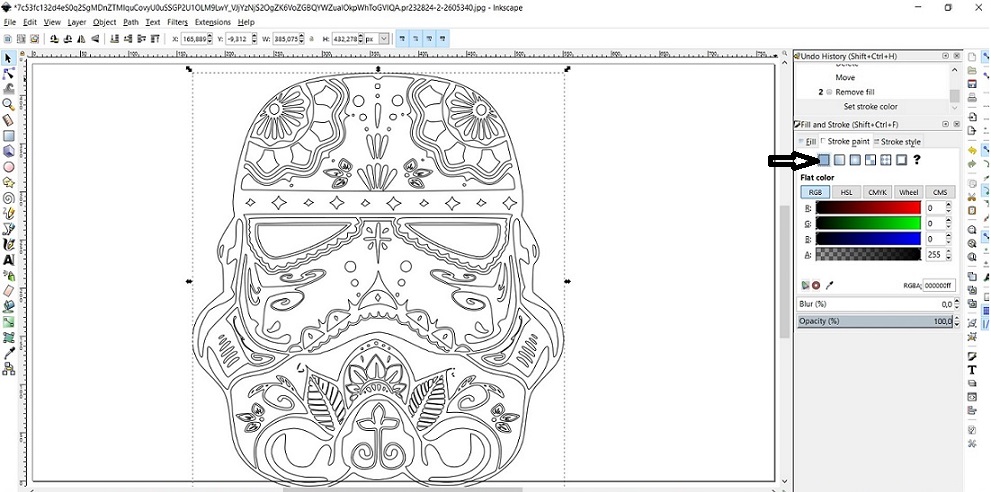Switch to the CMS color mode
The image size is (991, 492).
pyautogui.click(x=940, y=192)
